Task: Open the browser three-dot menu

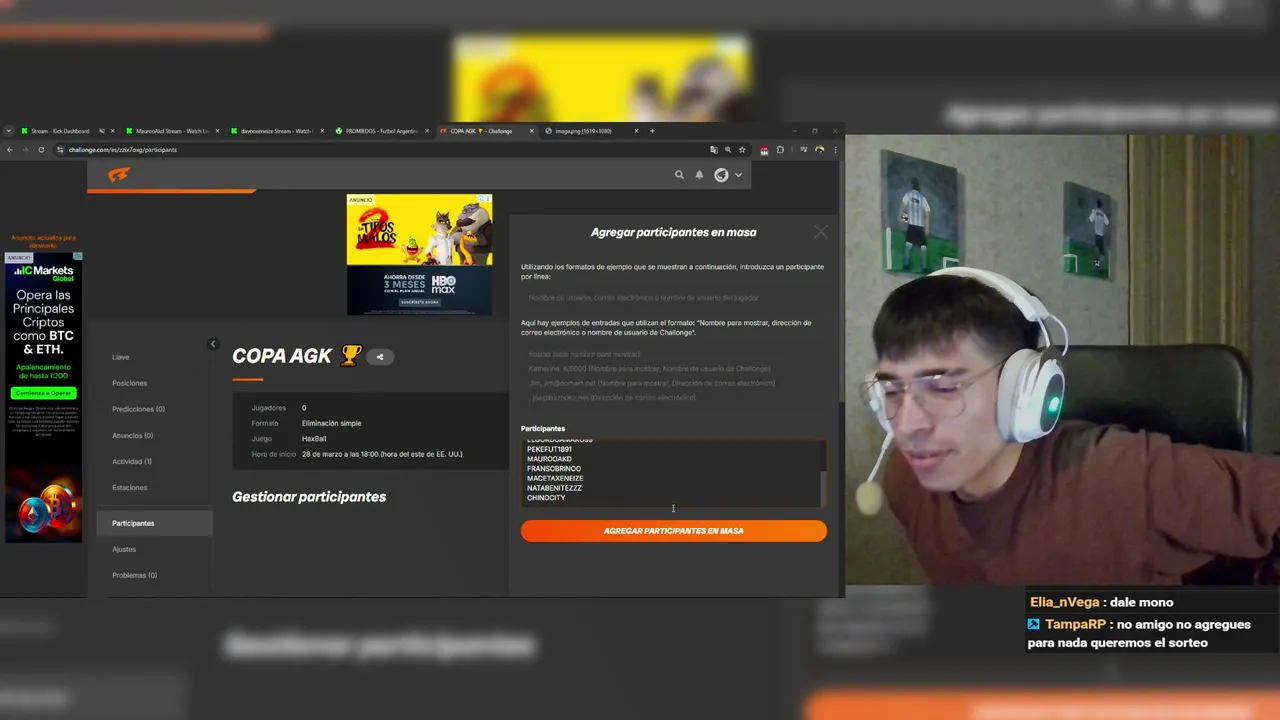Action: pyautogui.click(x=835, y=150)
